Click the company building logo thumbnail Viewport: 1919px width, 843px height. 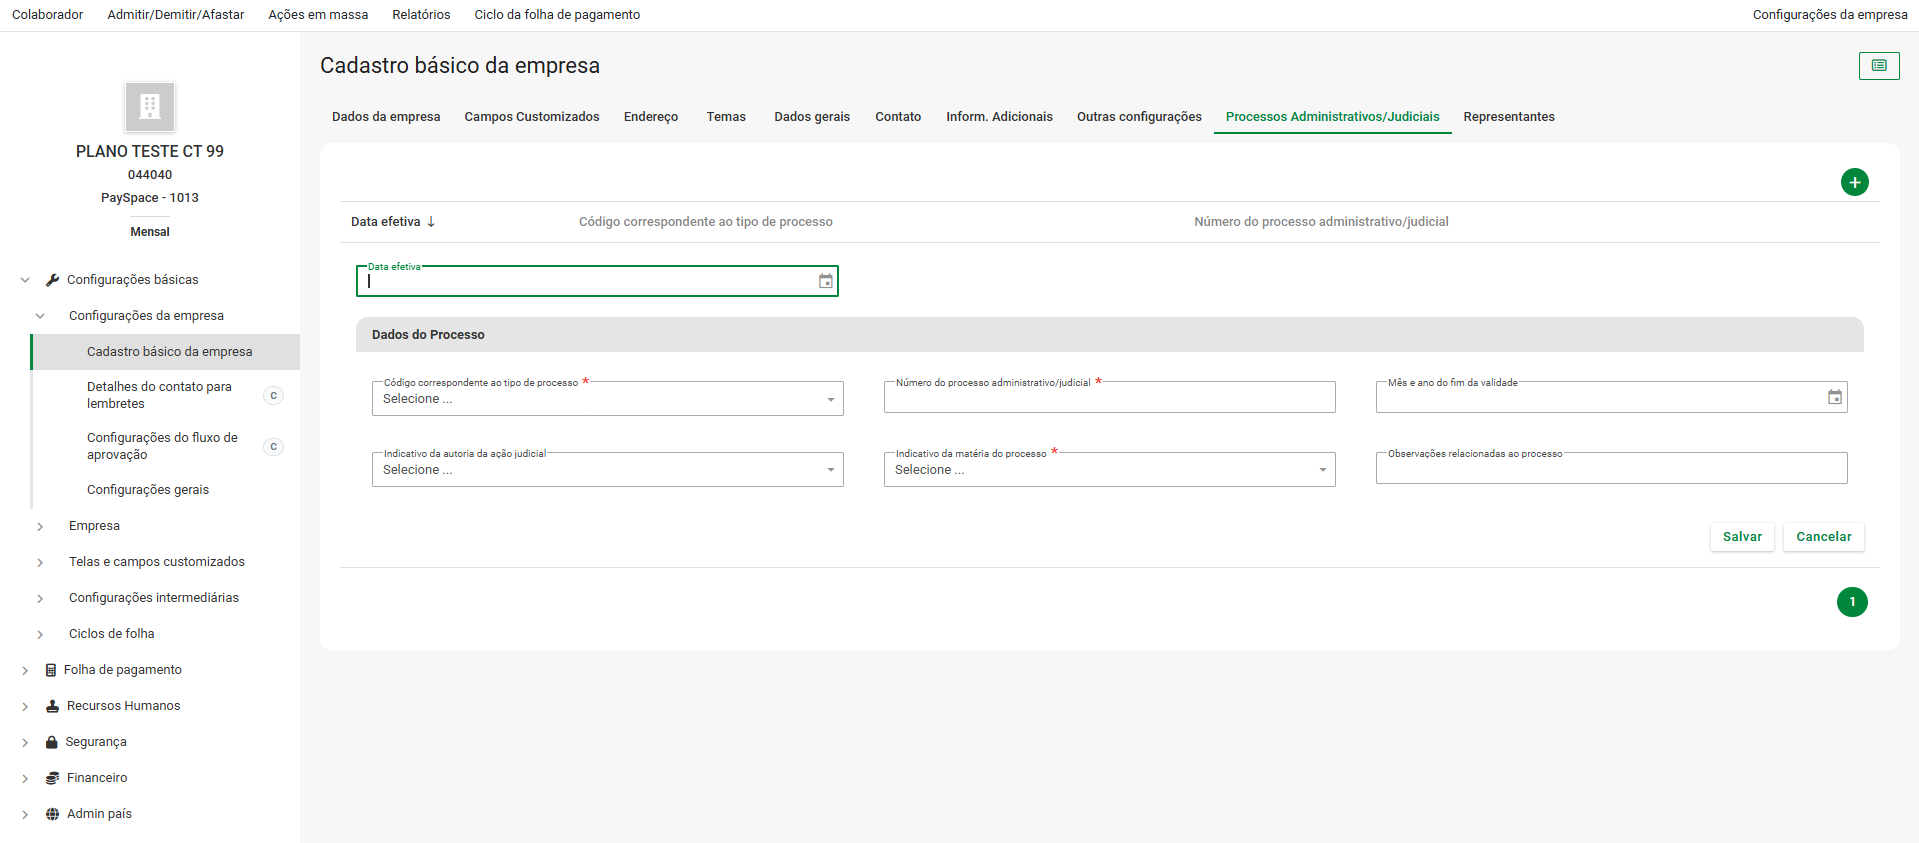[x=150, y=107]
